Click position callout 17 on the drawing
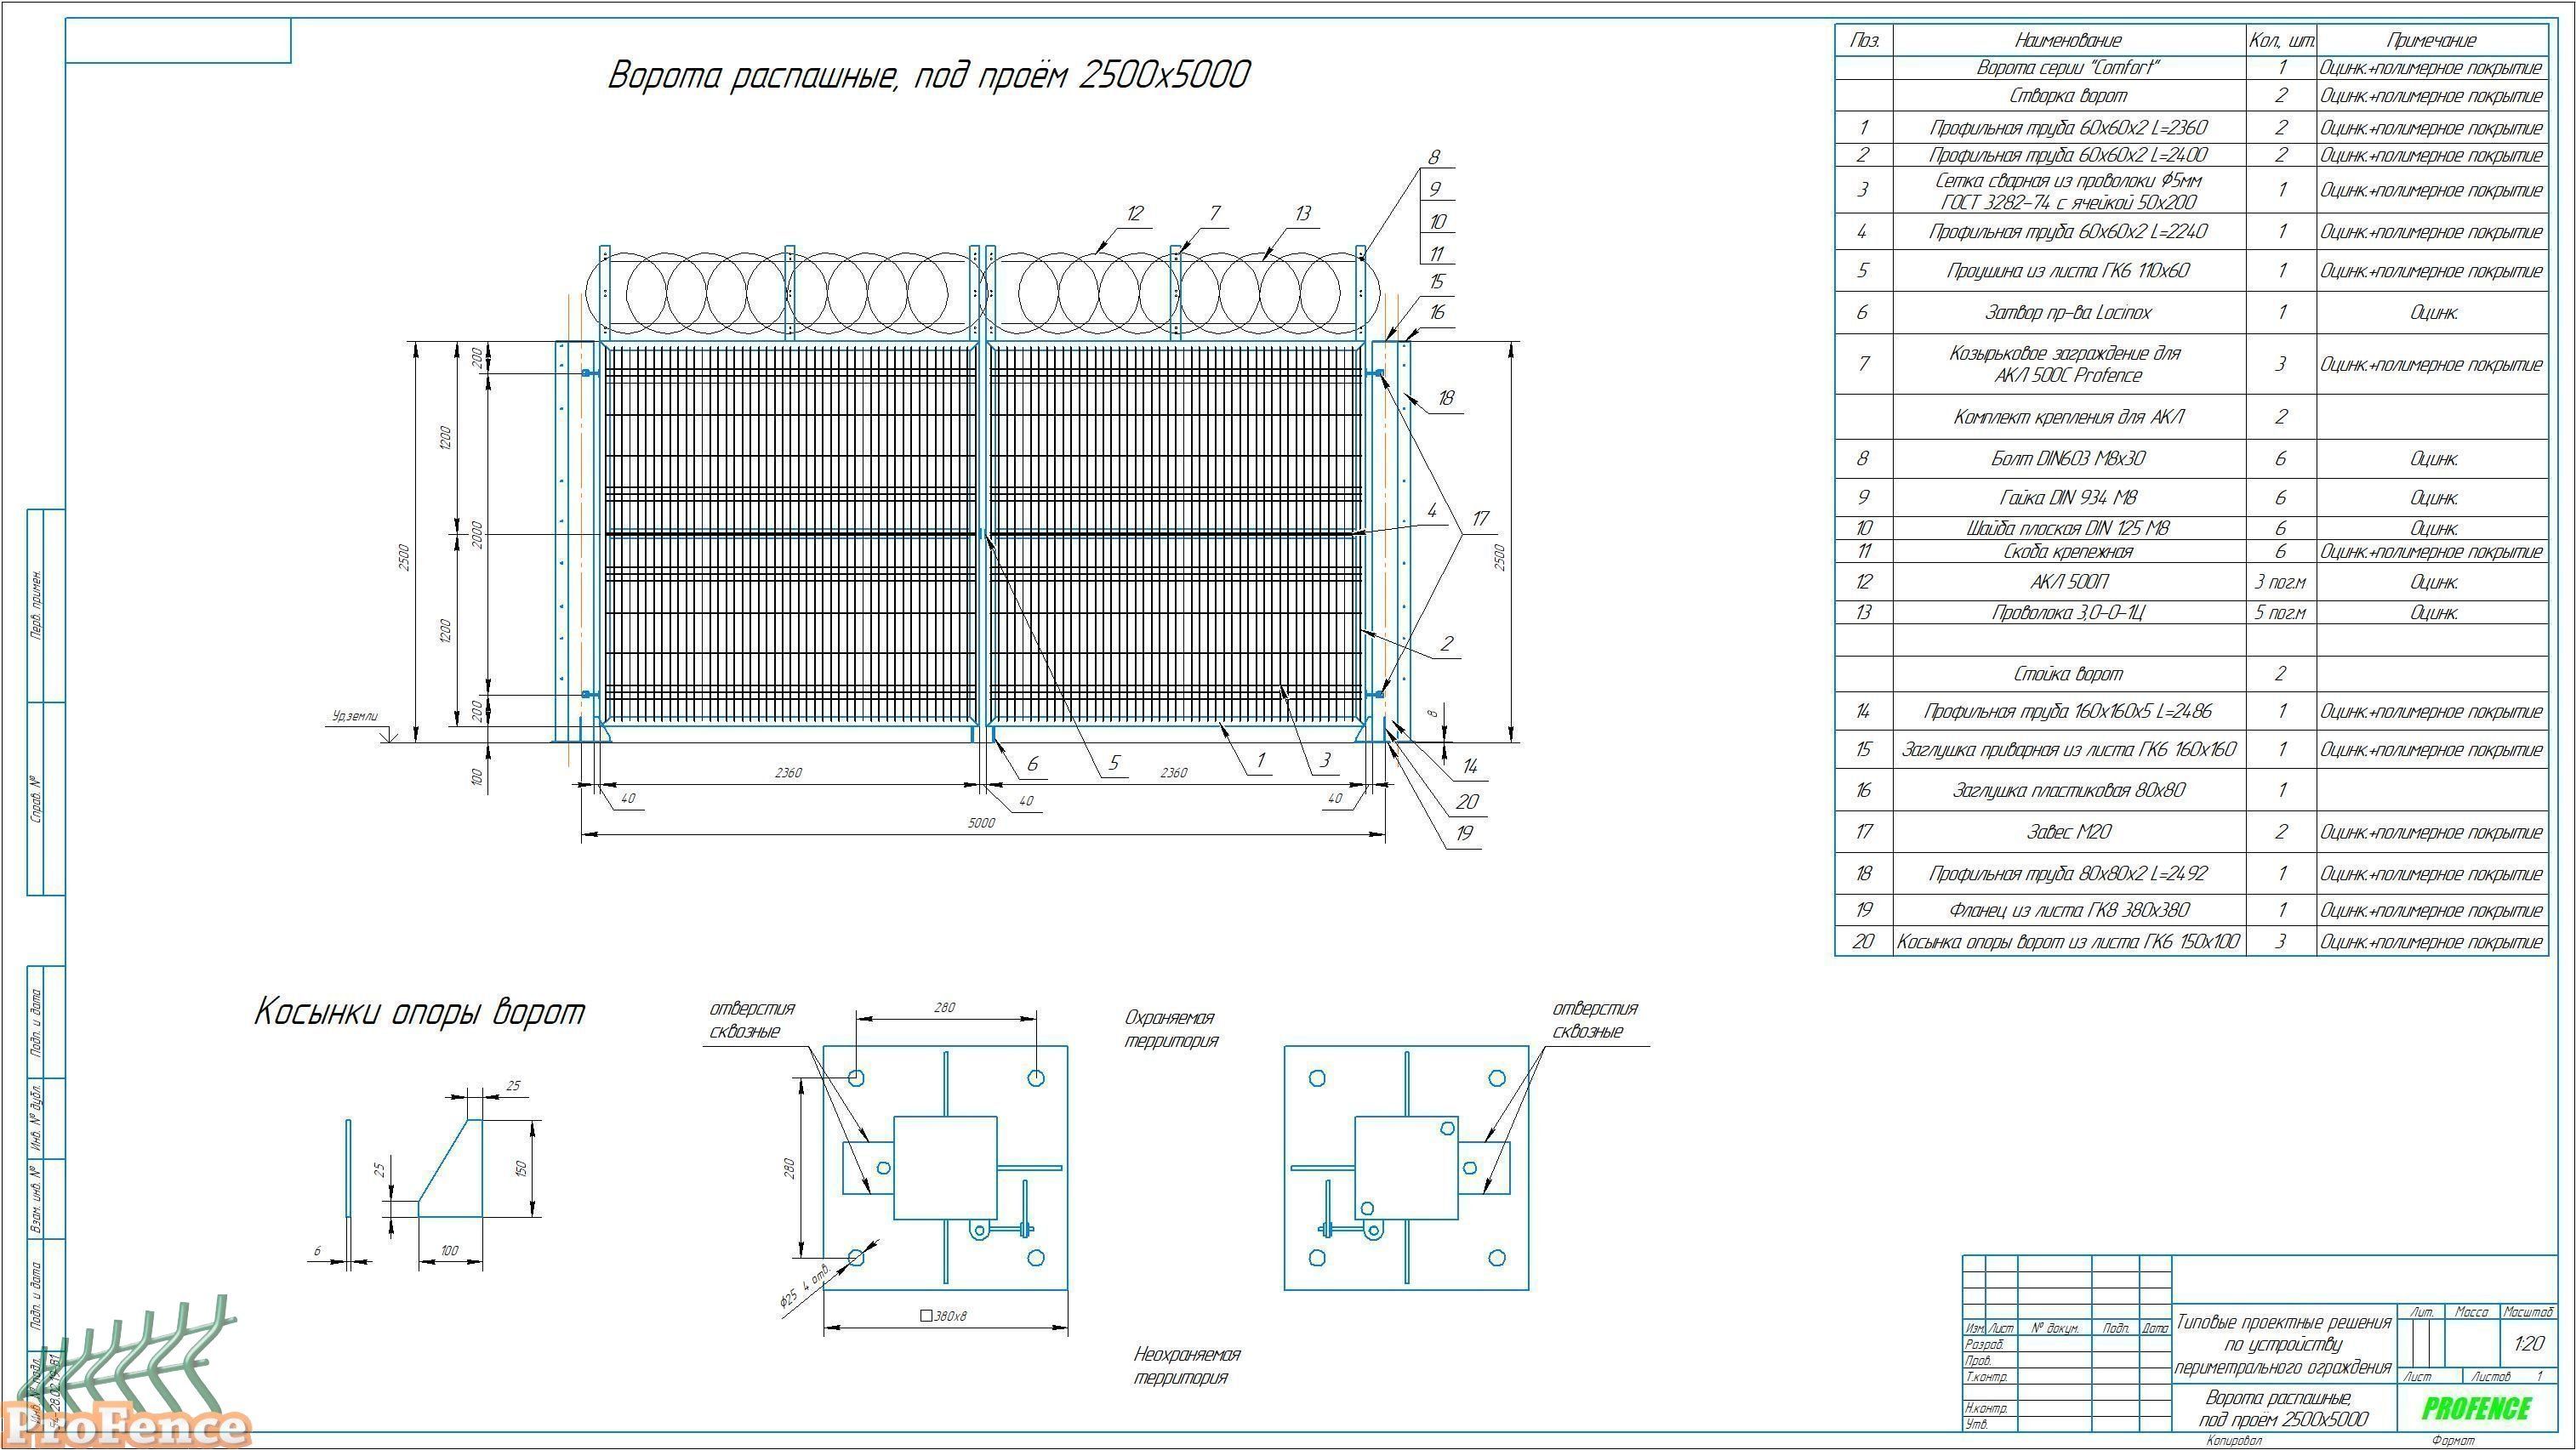Image resolution: width=2576 pixels, height=1450 pixels. (x=1480, y=519)
